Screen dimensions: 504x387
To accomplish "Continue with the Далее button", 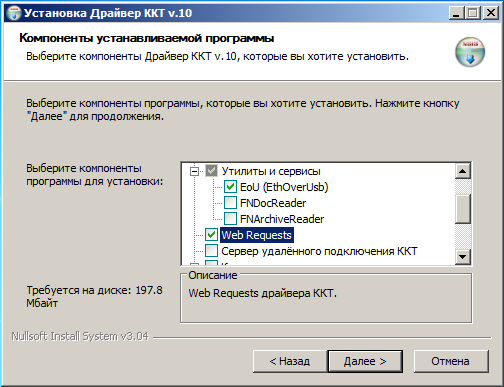I will (x=365, y=361).
